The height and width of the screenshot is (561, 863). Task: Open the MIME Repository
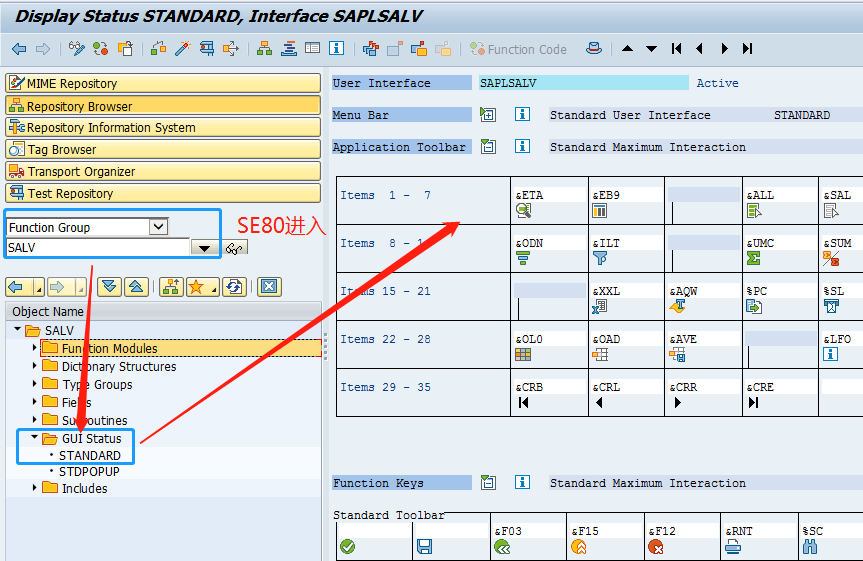[163, 83]
